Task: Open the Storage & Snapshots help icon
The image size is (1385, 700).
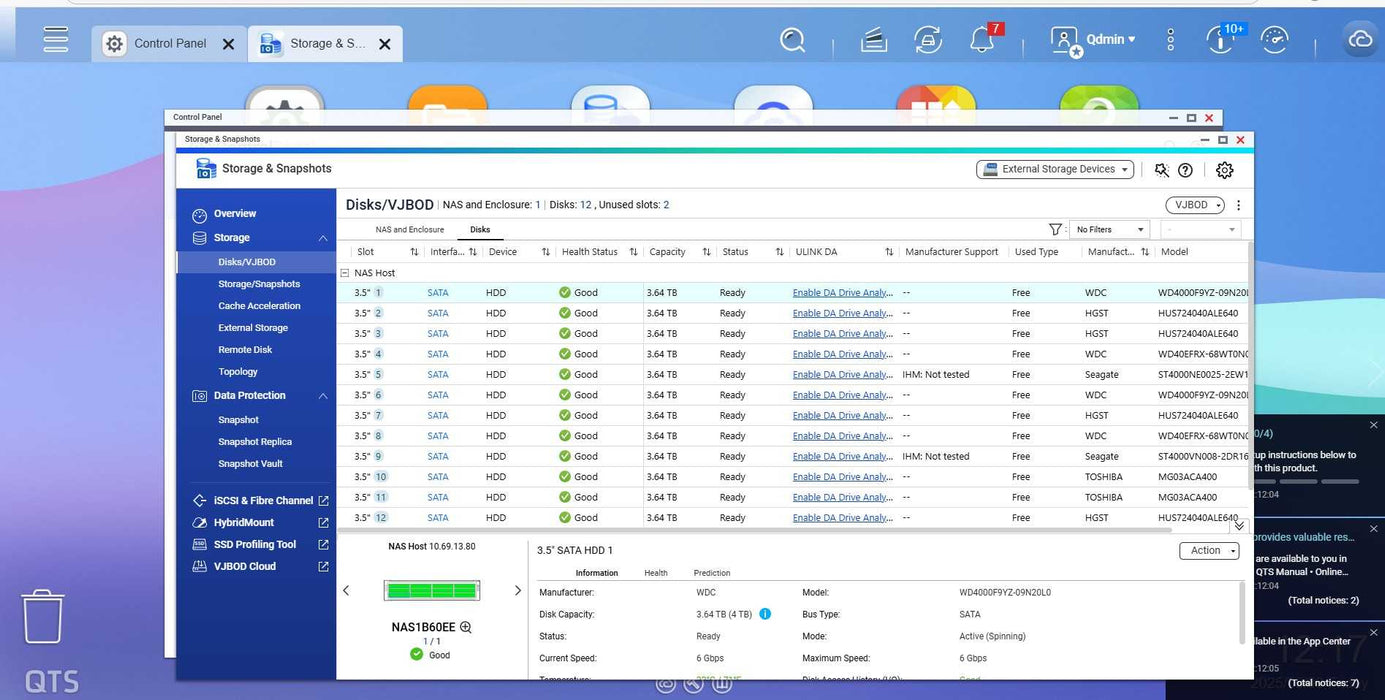Action: (1185, 170)
